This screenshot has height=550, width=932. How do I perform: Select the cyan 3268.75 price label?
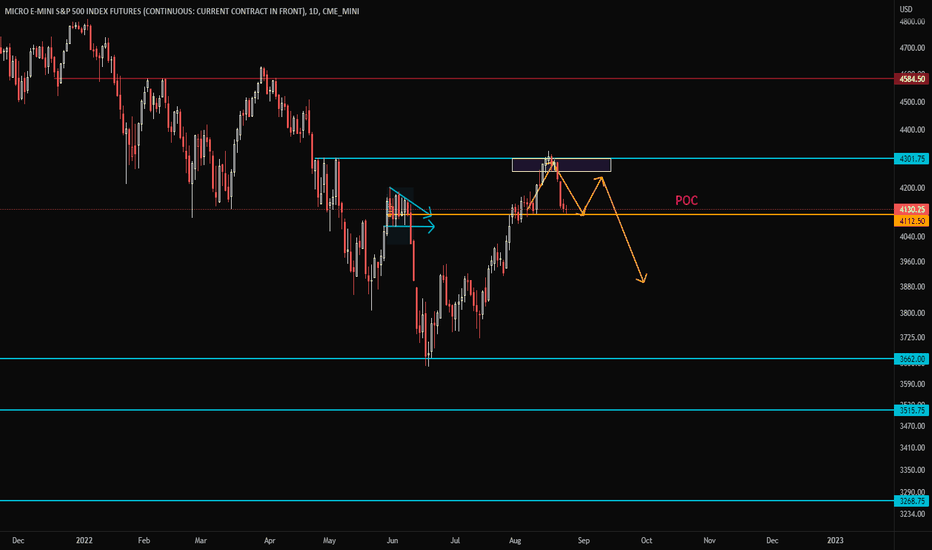[912, 501]
